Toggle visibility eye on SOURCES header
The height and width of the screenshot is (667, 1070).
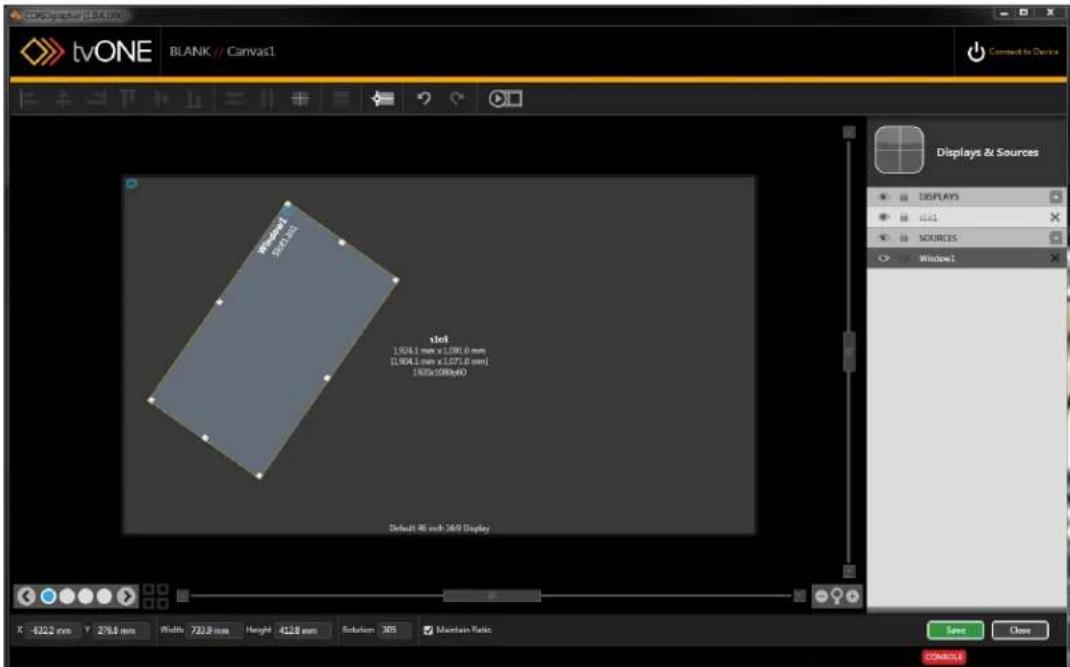click(884, 238)
